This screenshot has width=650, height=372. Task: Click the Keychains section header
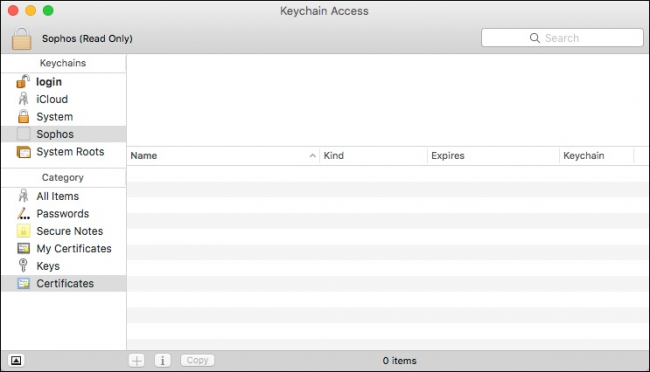pyautogui.click(x=63, y=63)
